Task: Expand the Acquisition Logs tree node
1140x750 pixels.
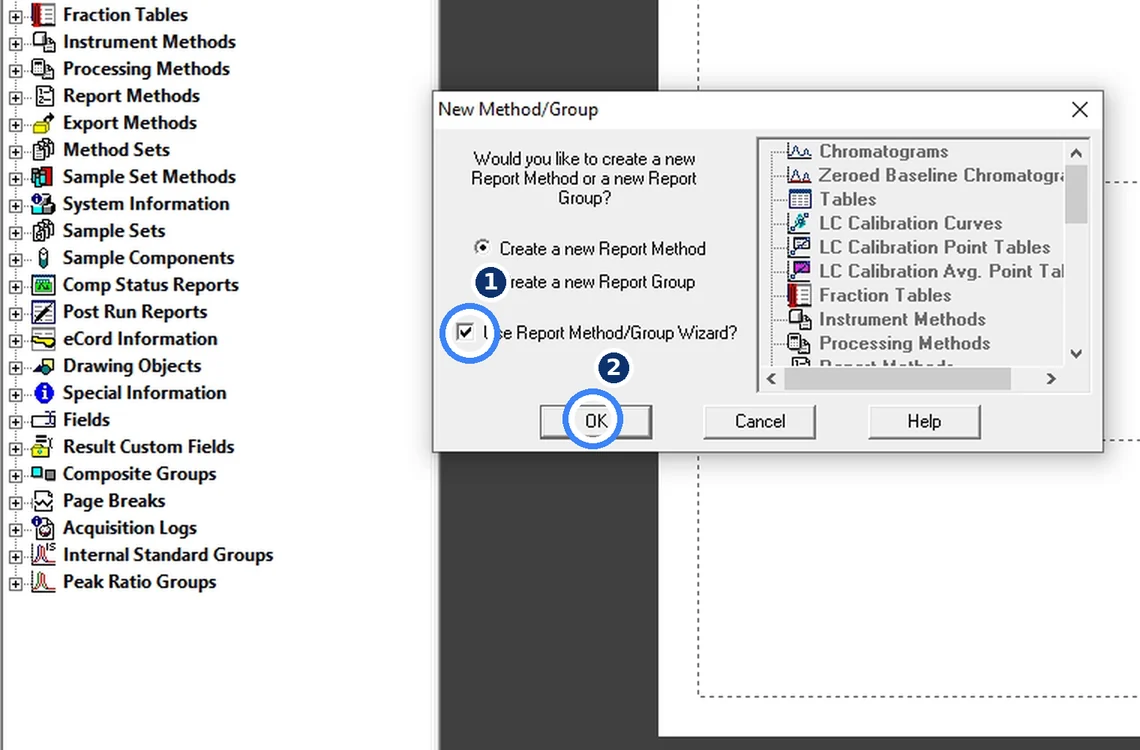Action: [15, 530]
